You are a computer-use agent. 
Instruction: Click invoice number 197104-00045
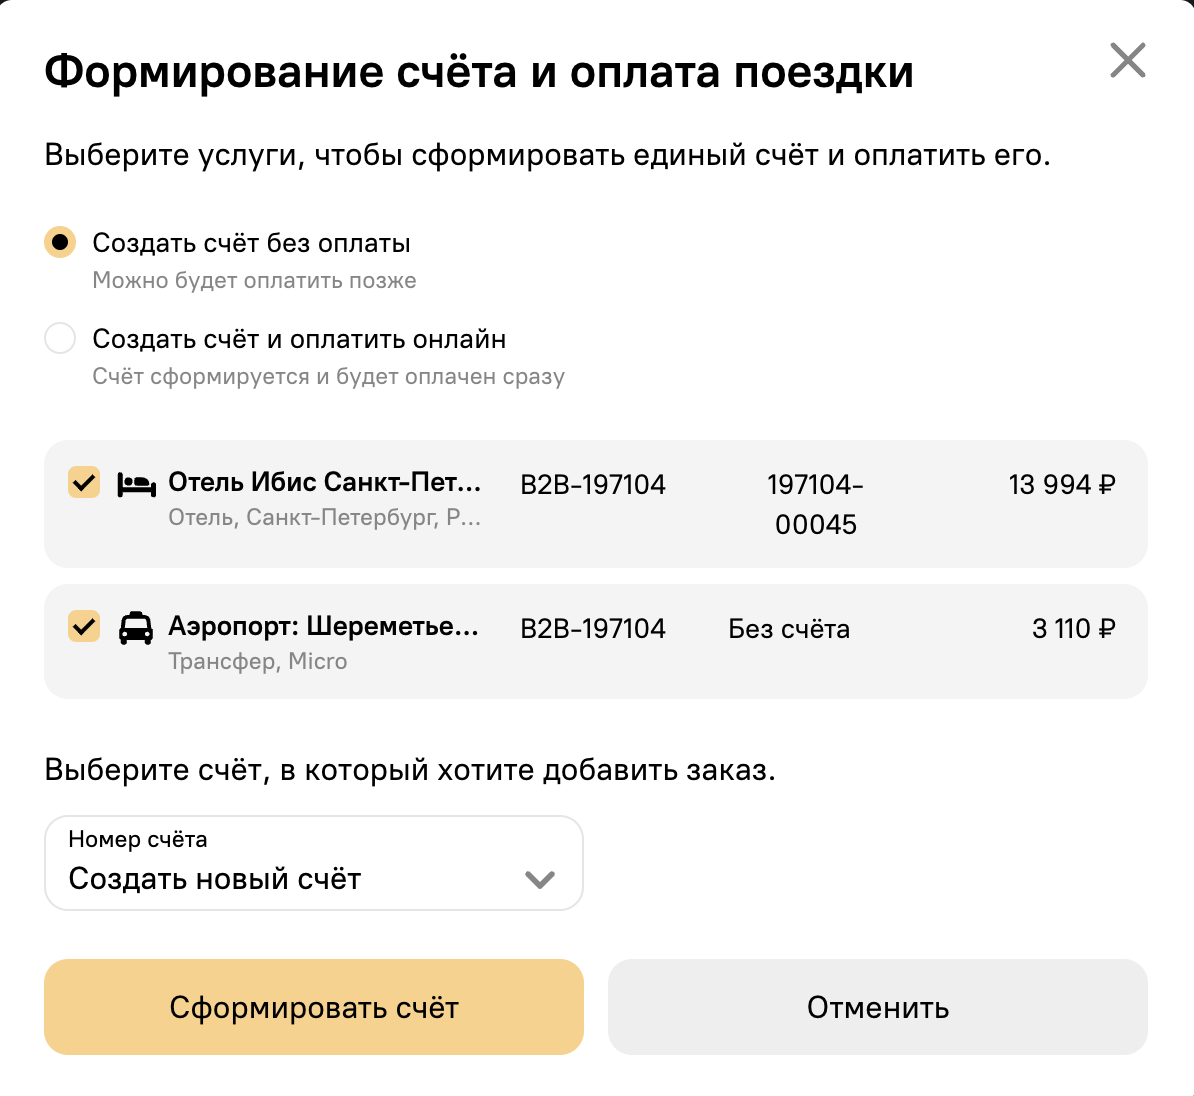pyautogui.click(x=816, y=504)
